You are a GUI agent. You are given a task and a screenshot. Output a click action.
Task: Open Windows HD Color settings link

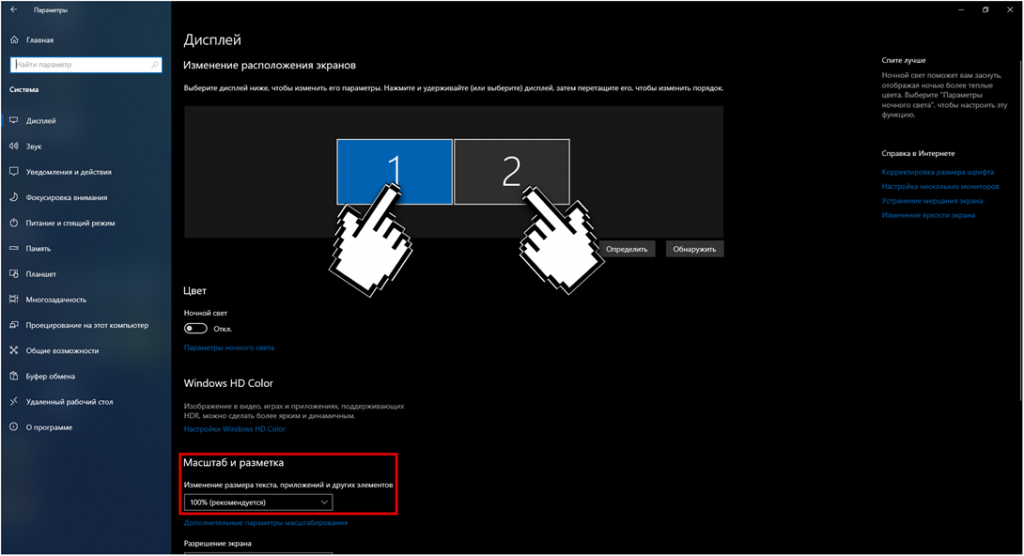pos(234,429)
